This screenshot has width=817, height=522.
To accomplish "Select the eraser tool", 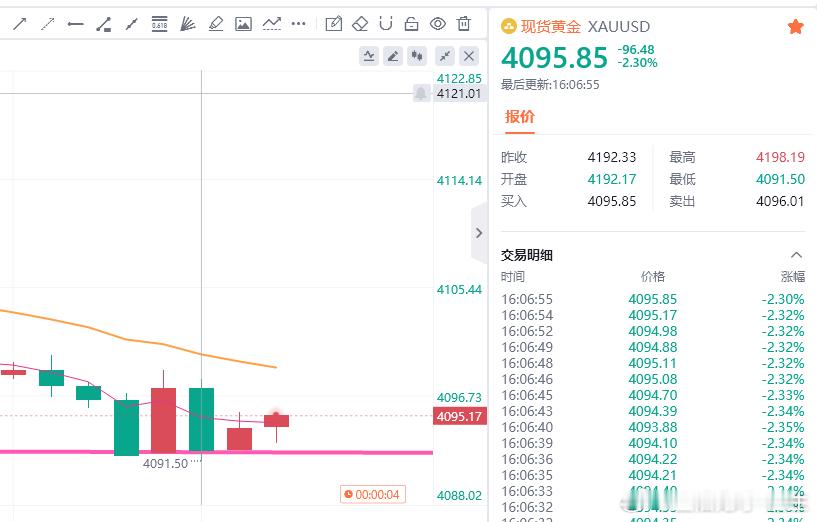I will 360,23.
